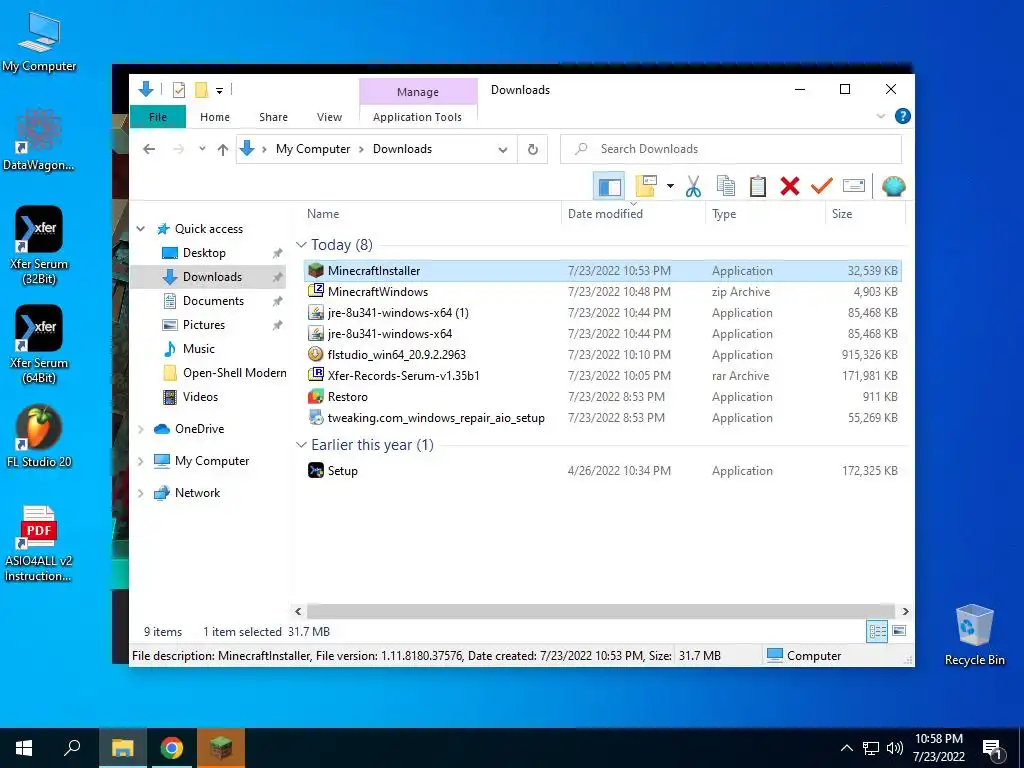Click the globe shell icon in toolbar

tap(893, 187)
